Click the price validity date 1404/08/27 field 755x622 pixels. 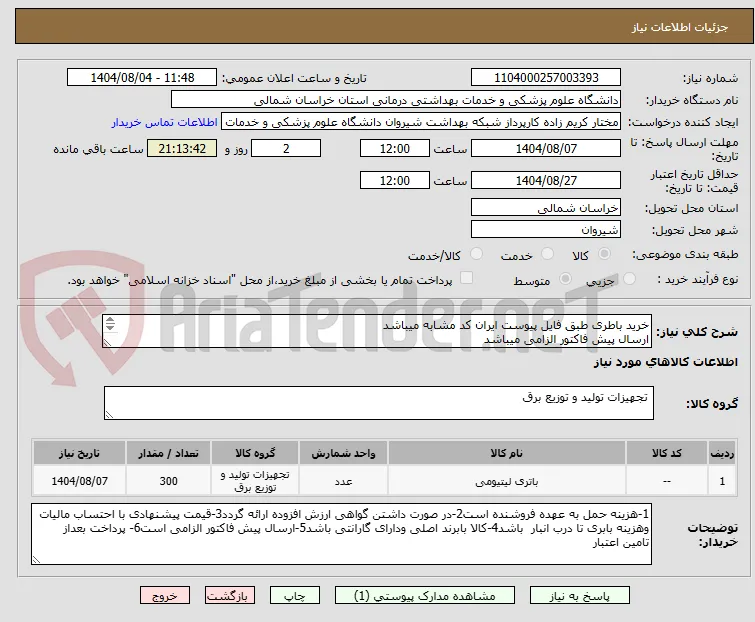pos(546,181)
